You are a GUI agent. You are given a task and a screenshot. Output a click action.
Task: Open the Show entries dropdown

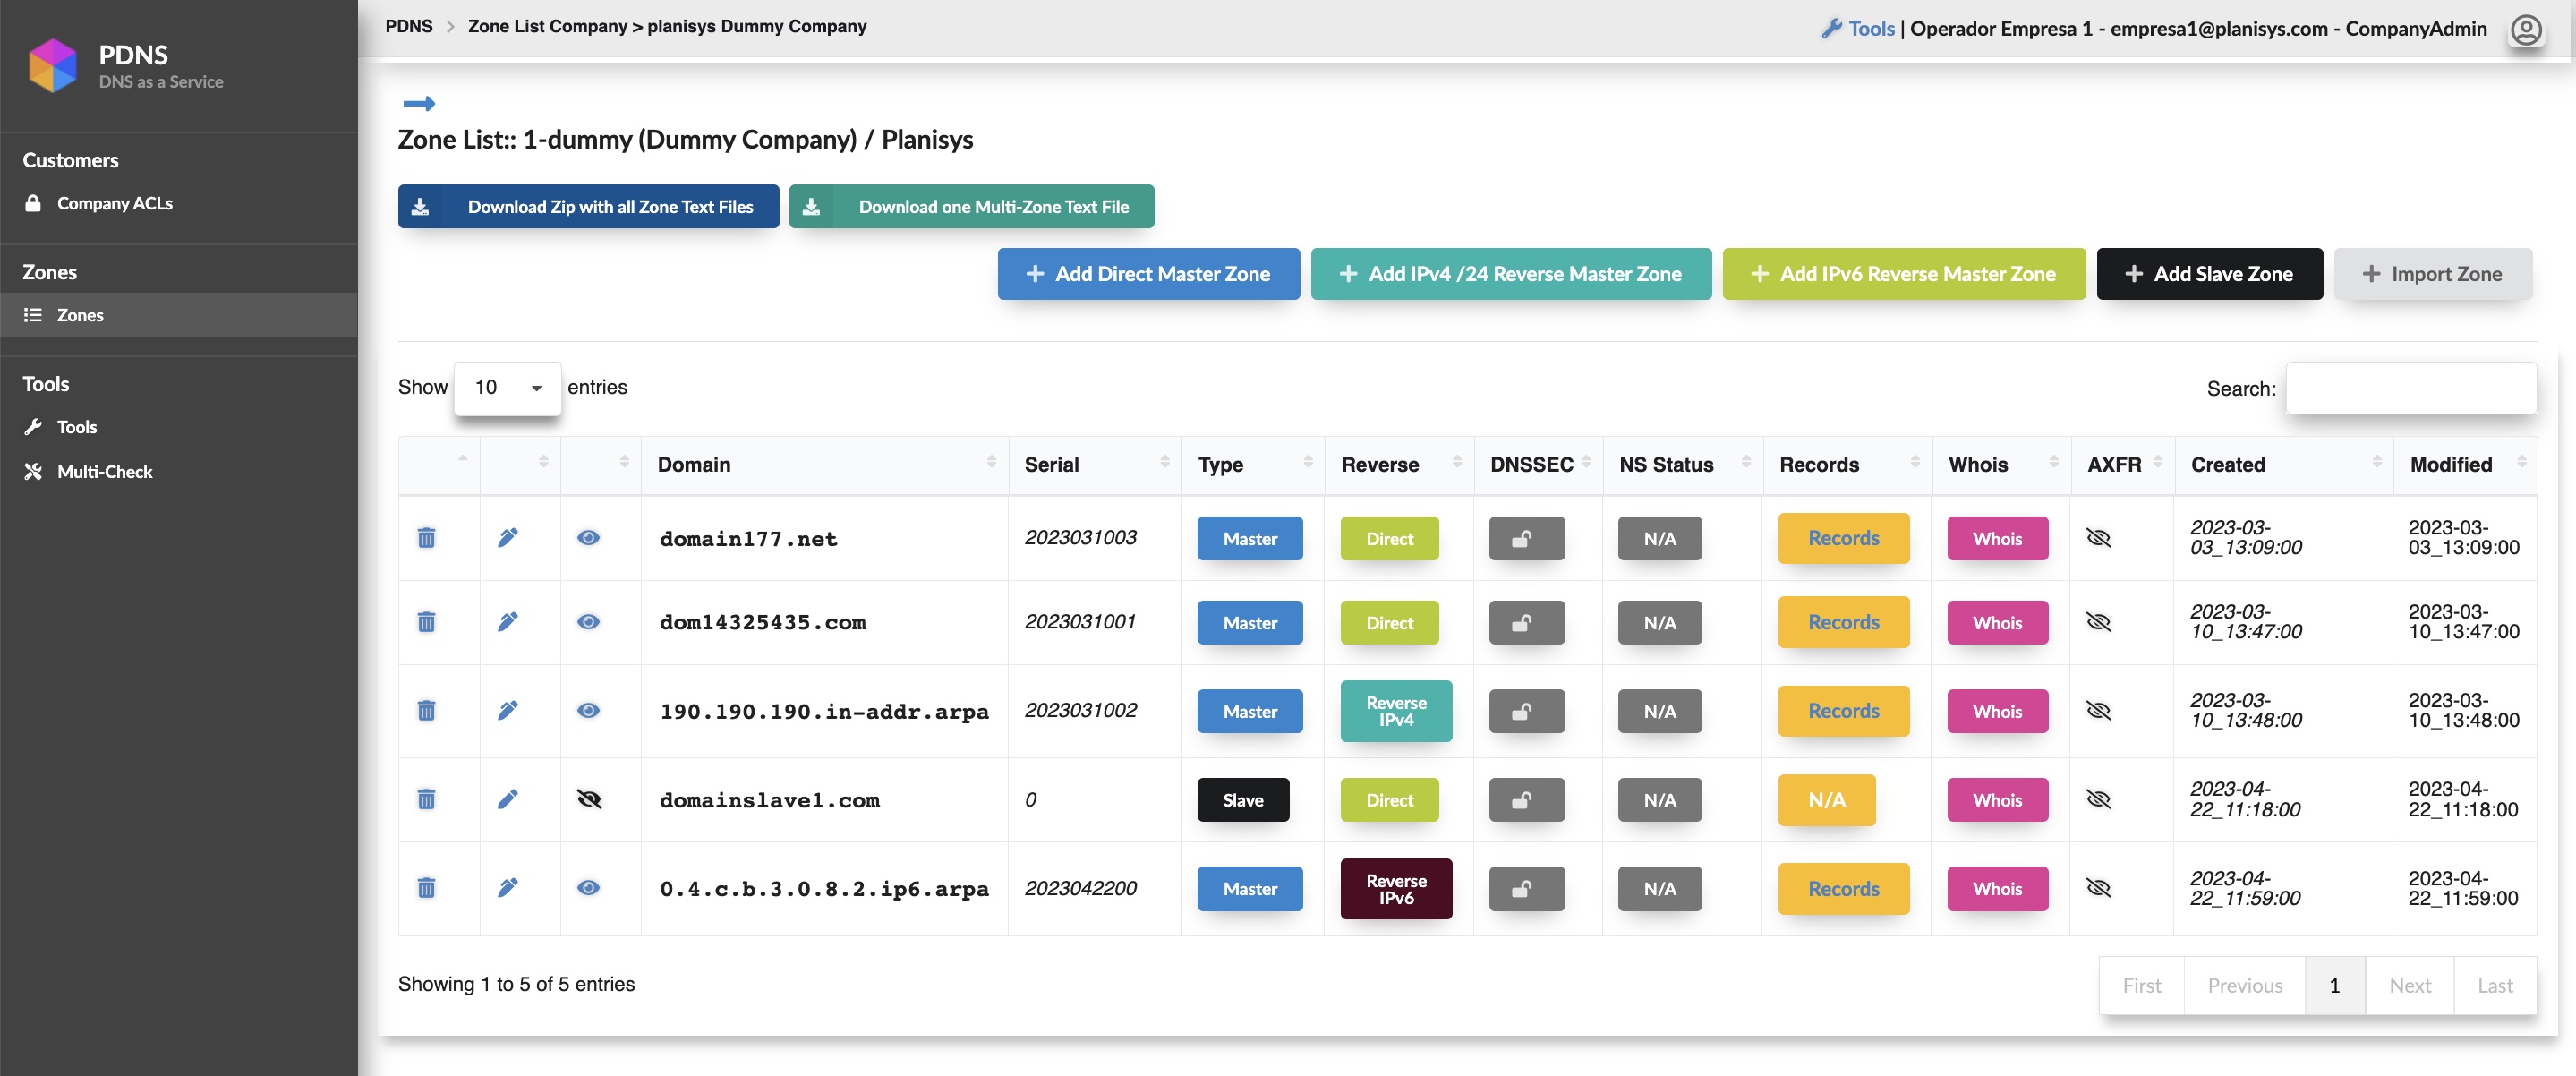[507, 388]
